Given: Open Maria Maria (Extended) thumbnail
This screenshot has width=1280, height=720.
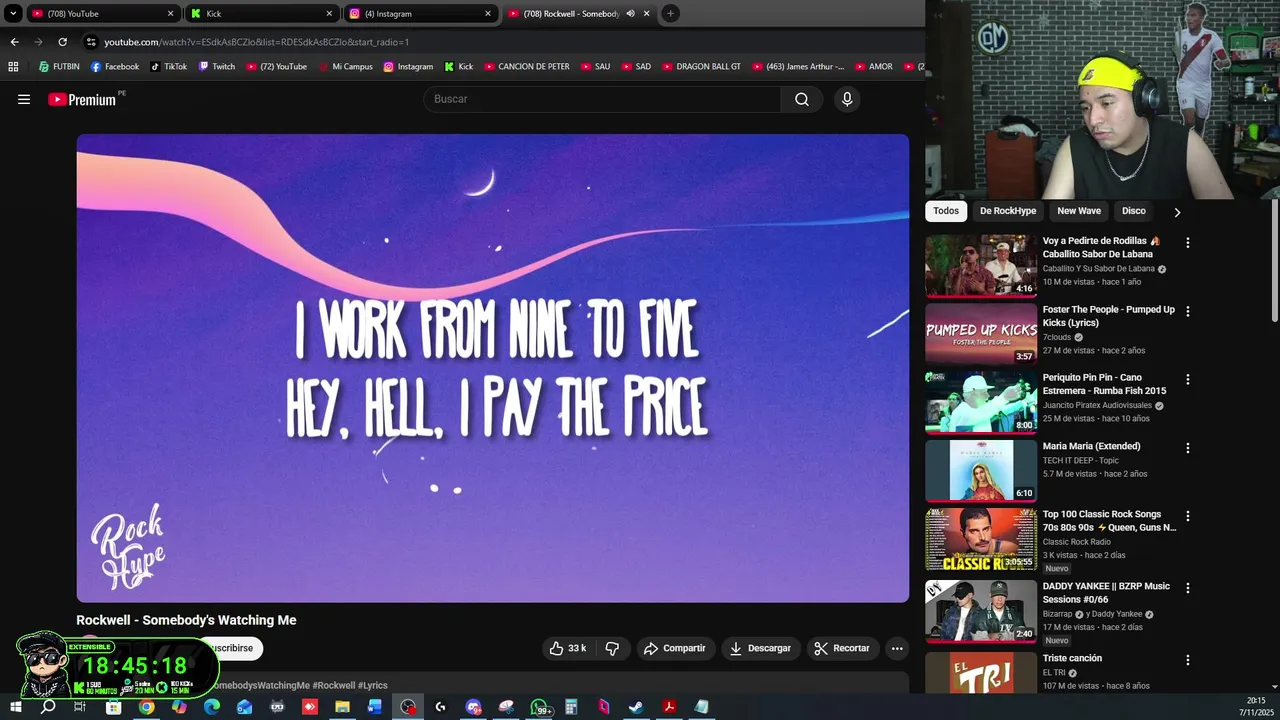Looking at the screenshot, I should pyautogui.click(x=981, y=470).
